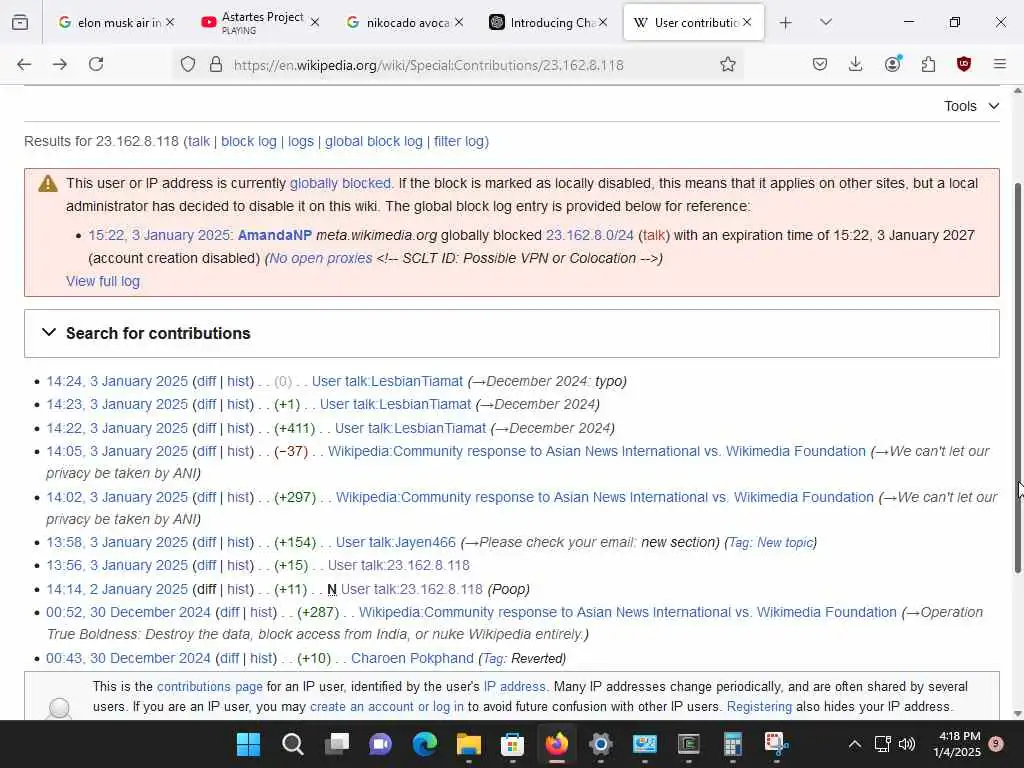Open Windows Search from the taskbar
The width and height of the screenshot is (1024, 768).
pos(293,744)
